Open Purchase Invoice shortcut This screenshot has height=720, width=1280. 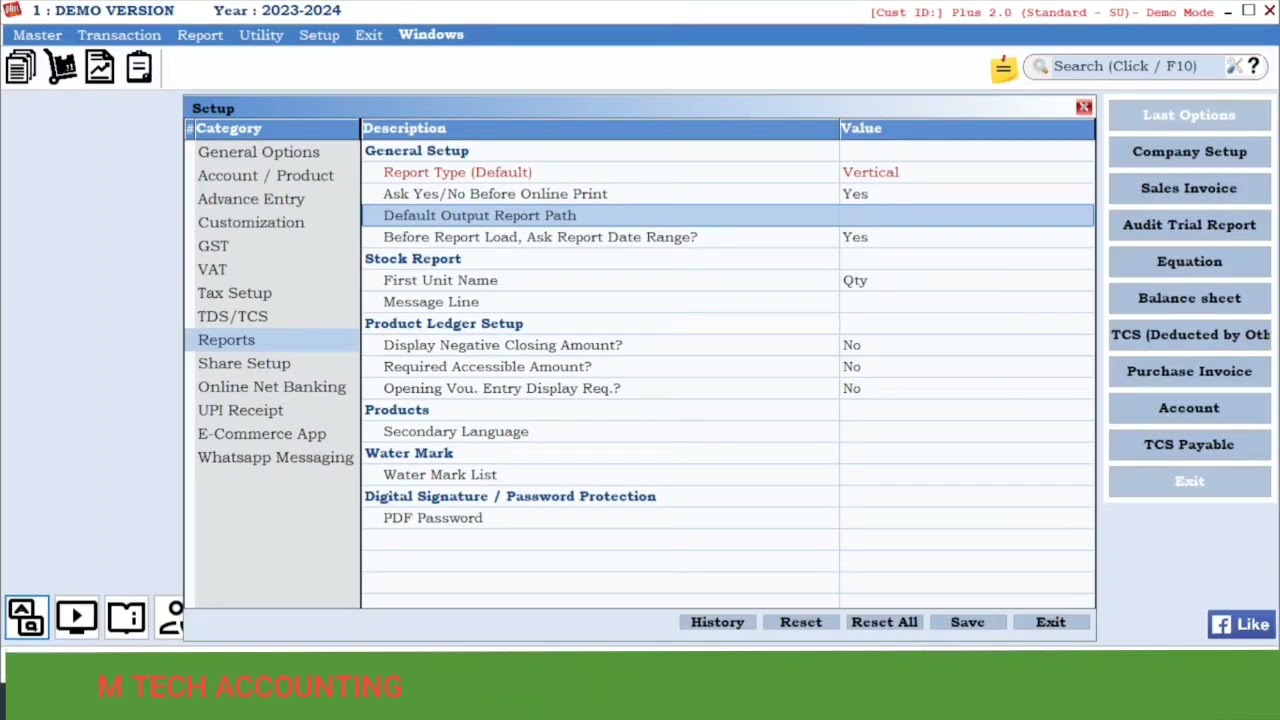pyautogui.click(x=1189, y=371)
